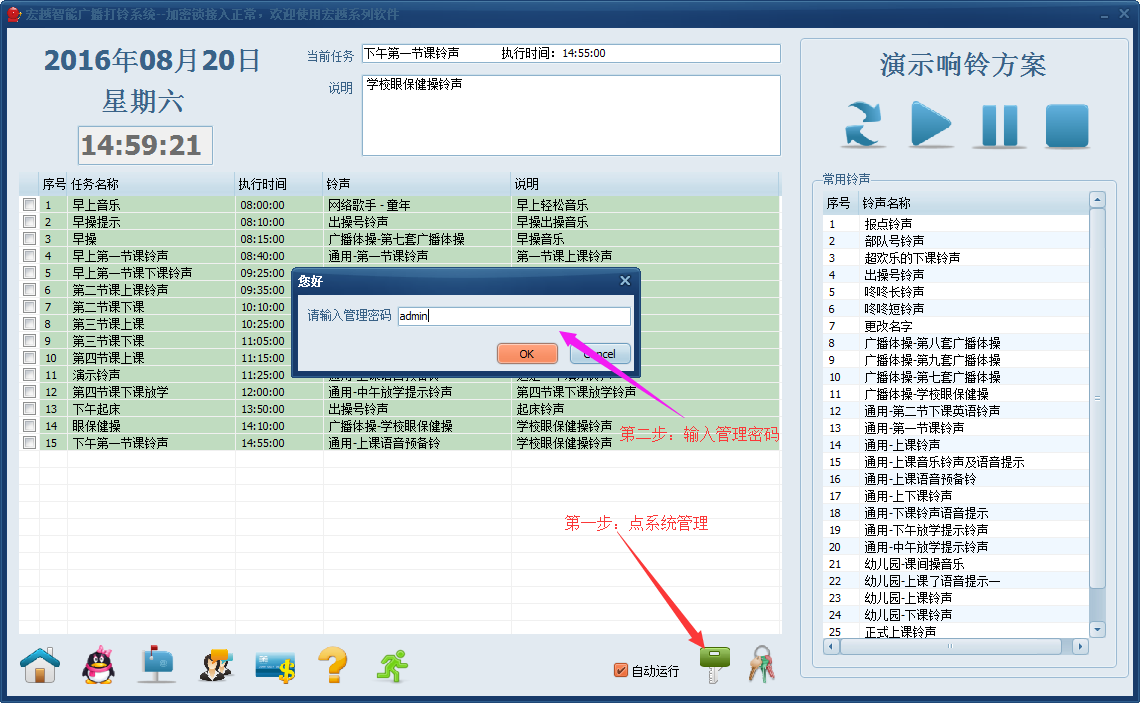Select 报点铃声 in the common ringtone list

click(x=888, y=224)
